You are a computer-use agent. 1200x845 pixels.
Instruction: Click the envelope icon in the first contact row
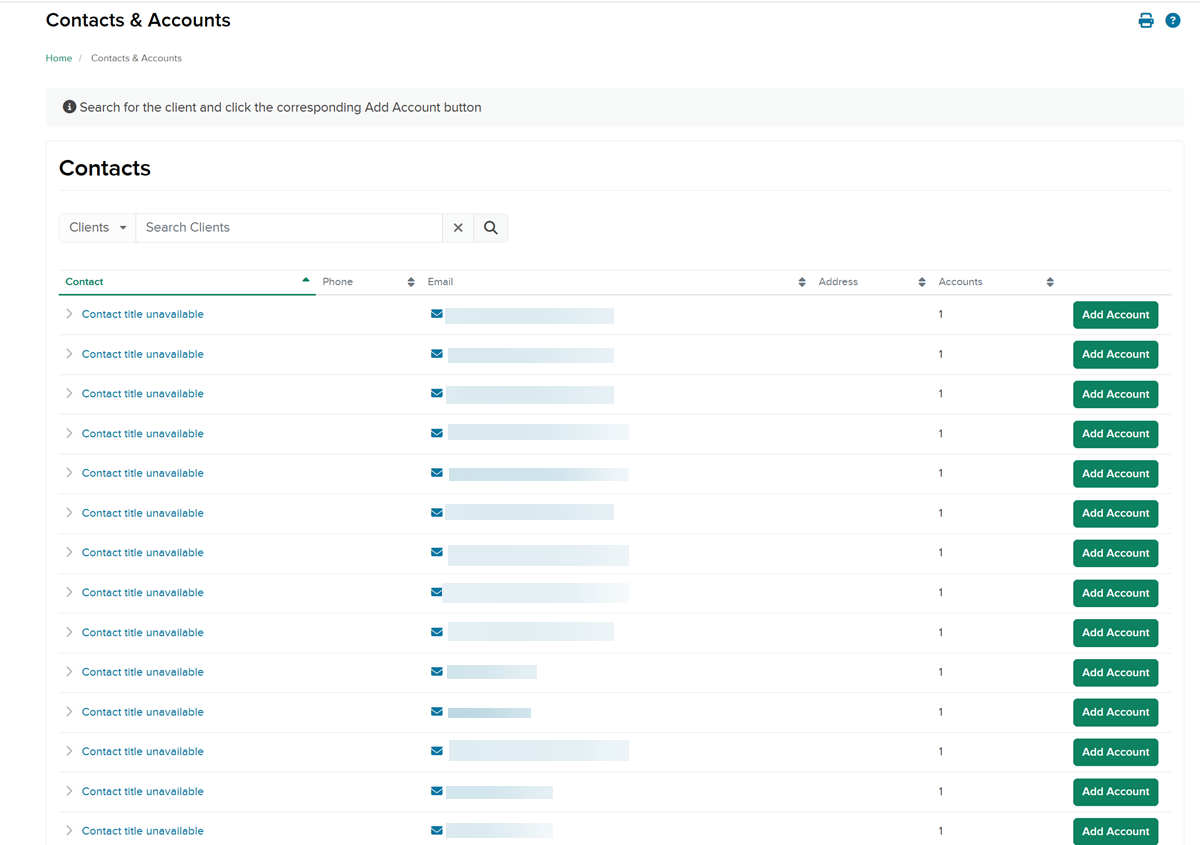click(437, 314)
